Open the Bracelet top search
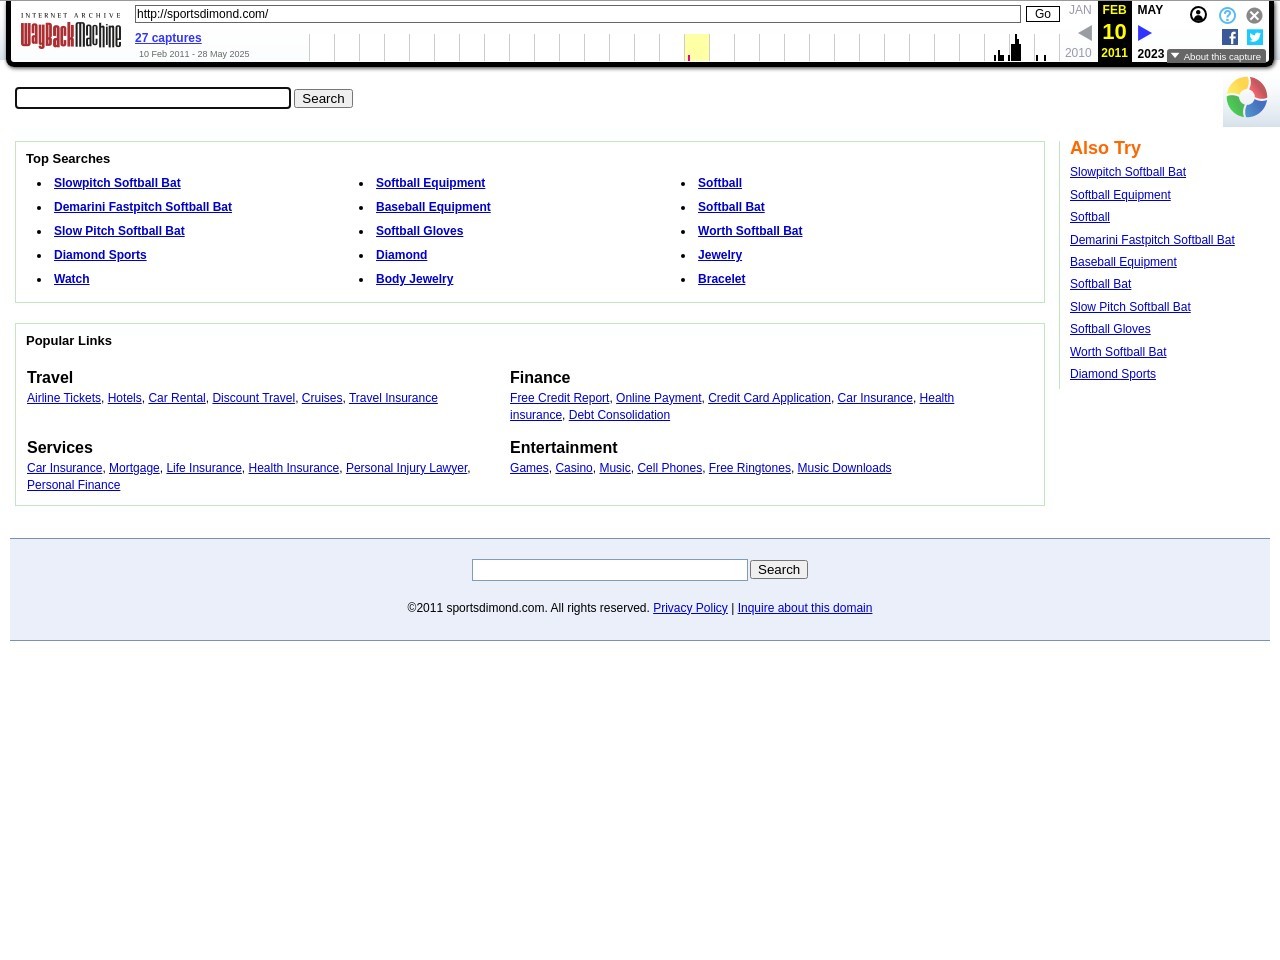 point(721,279)
